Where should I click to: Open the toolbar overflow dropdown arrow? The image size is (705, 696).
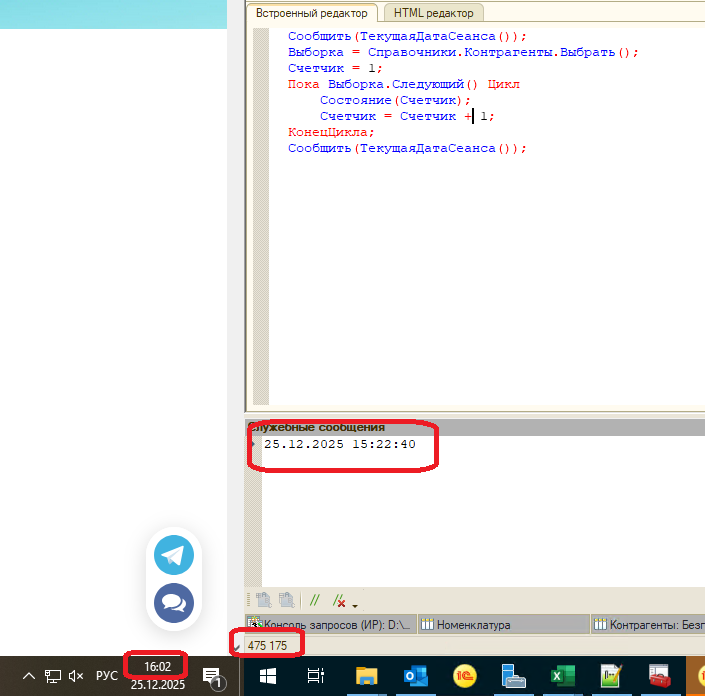pos(355,606)
